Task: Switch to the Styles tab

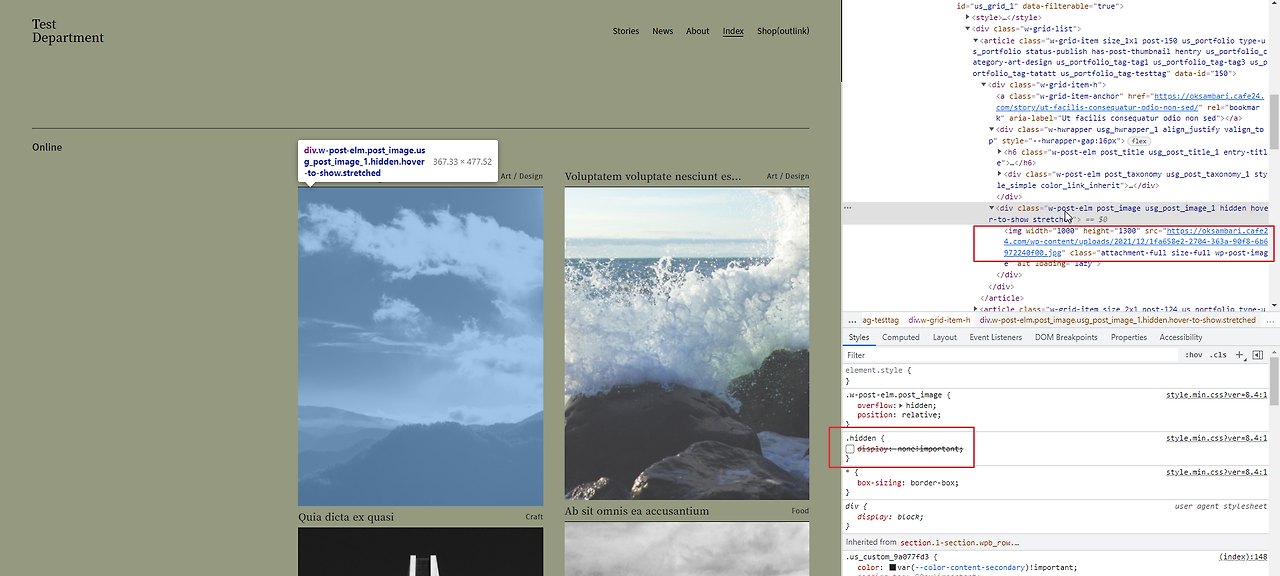Action: click(x=859, y=337)
